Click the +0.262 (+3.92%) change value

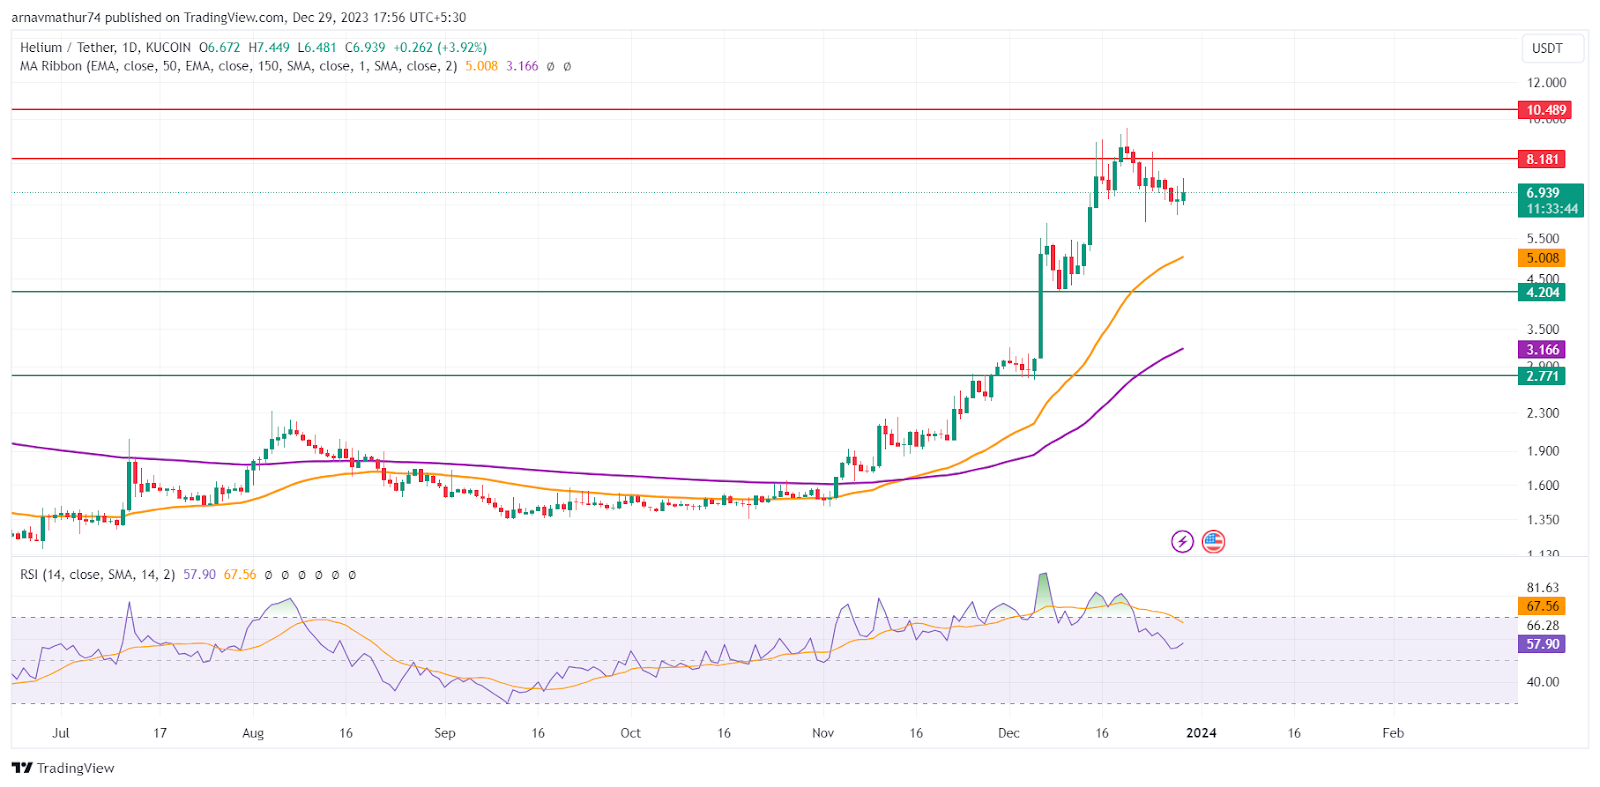point(440,47)
